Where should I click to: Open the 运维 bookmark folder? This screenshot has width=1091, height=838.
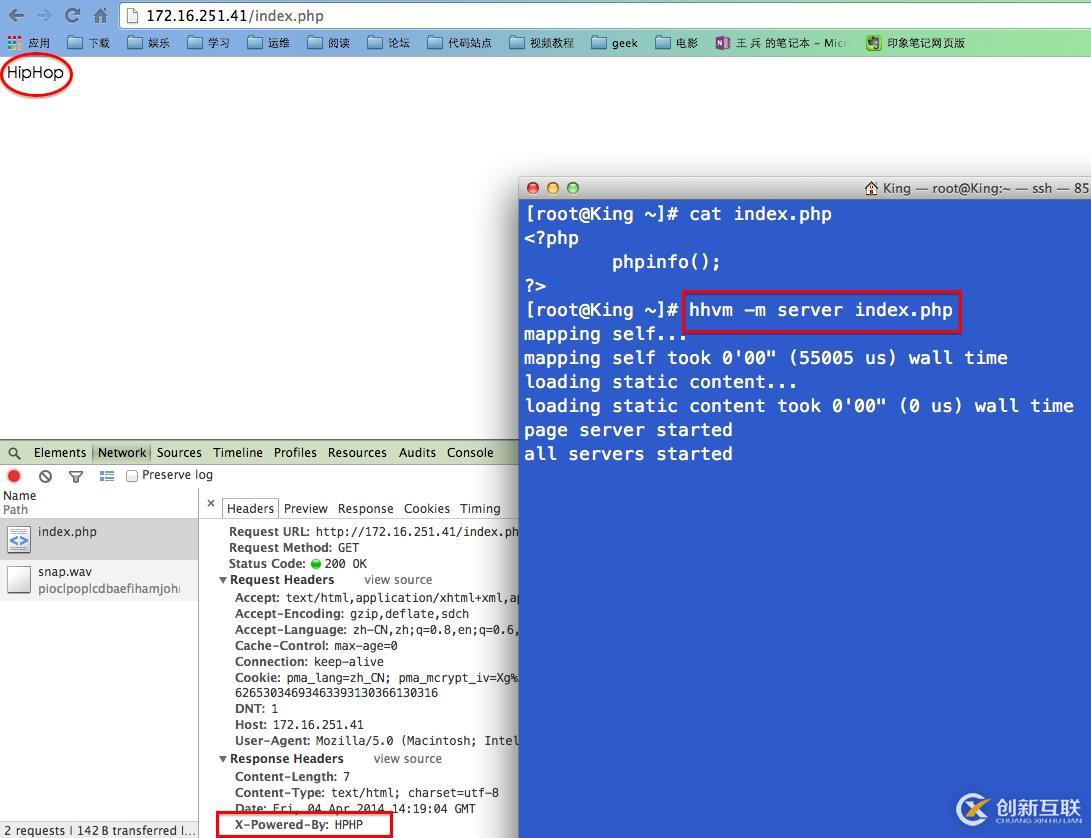269,43
